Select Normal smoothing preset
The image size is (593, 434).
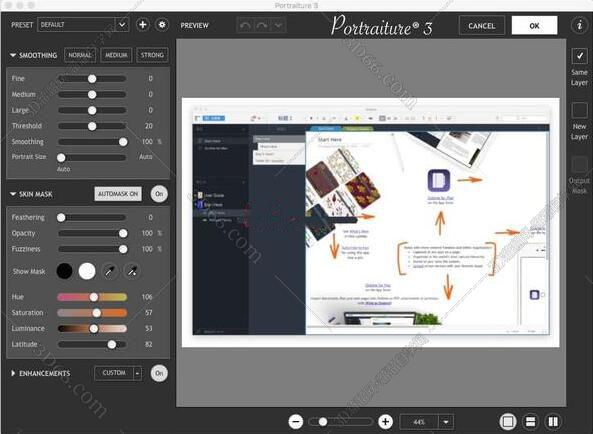point(80,55)
